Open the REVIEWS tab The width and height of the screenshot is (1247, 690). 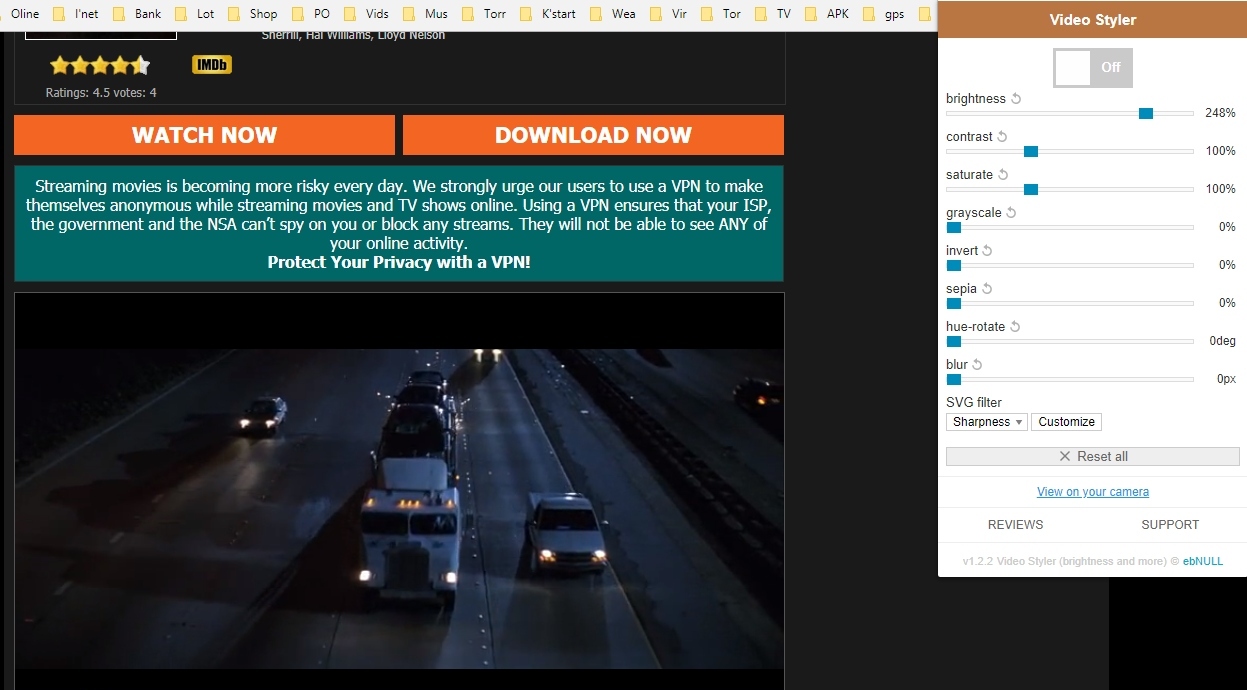[1015, 525]
